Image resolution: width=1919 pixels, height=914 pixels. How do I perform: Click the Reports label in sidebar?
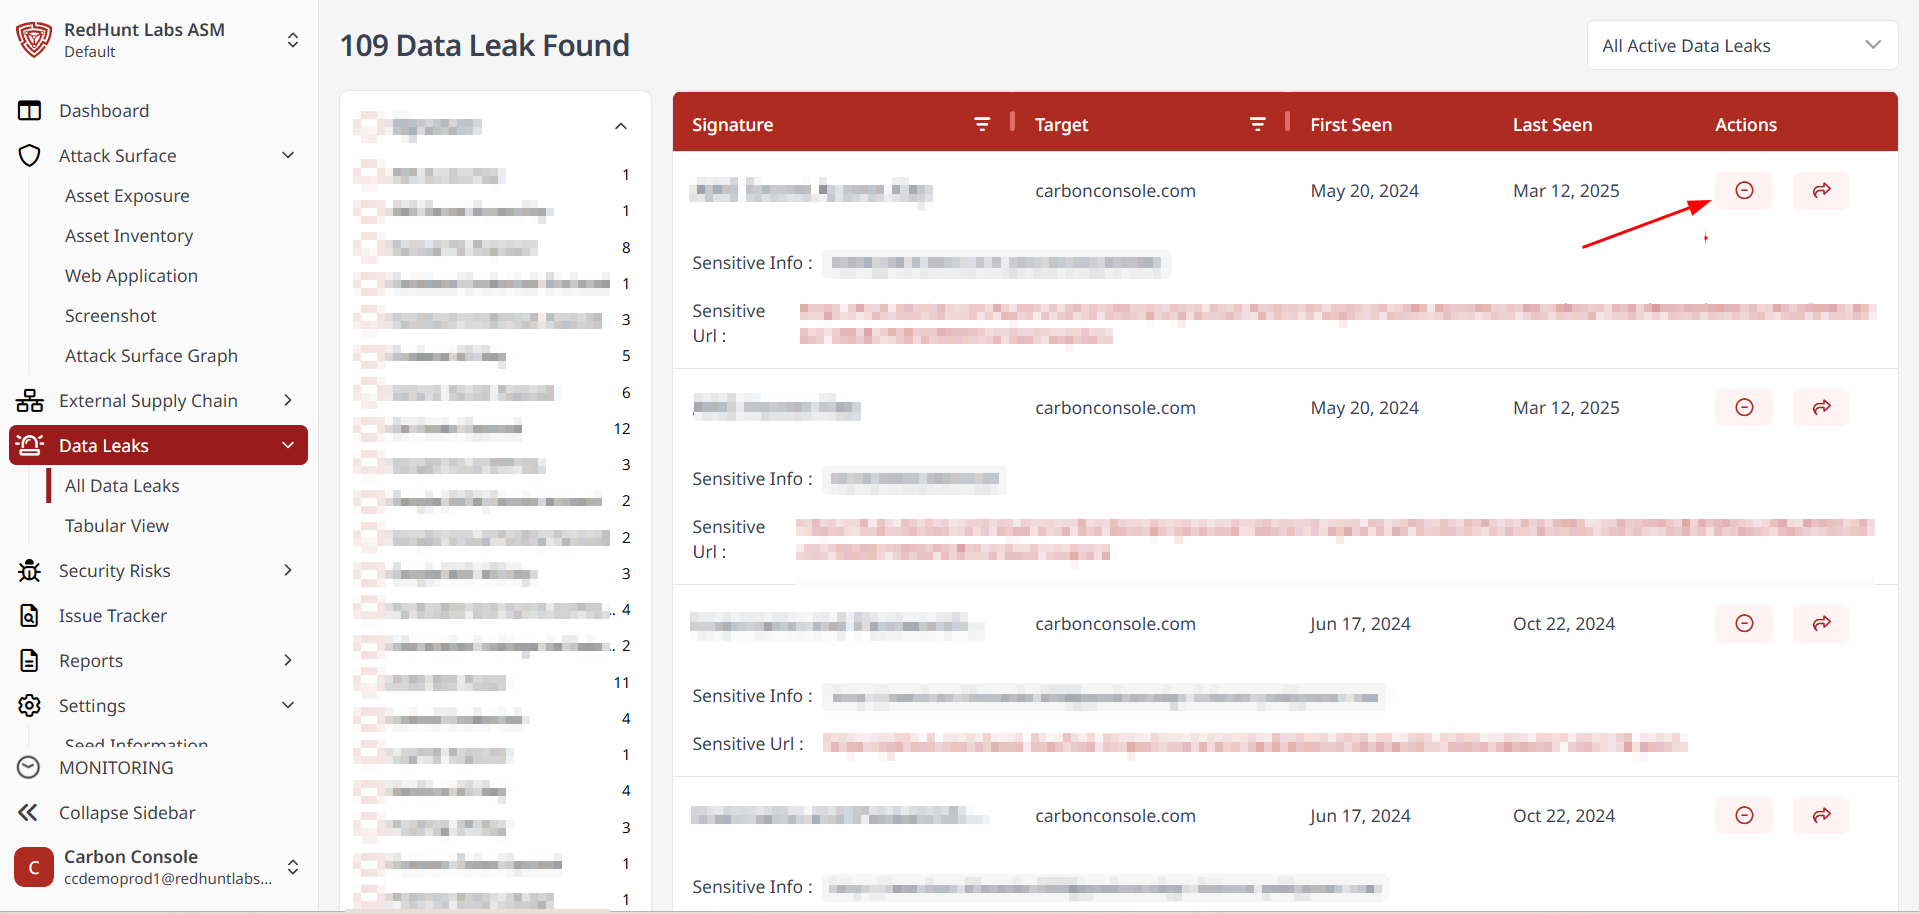tap(91, 661)
